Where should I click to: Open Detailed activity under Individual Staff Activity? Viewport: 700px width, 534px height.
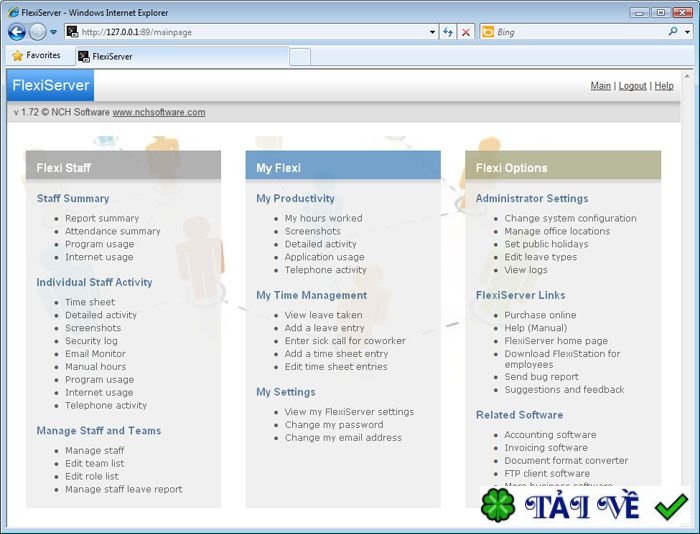(101, 315)
